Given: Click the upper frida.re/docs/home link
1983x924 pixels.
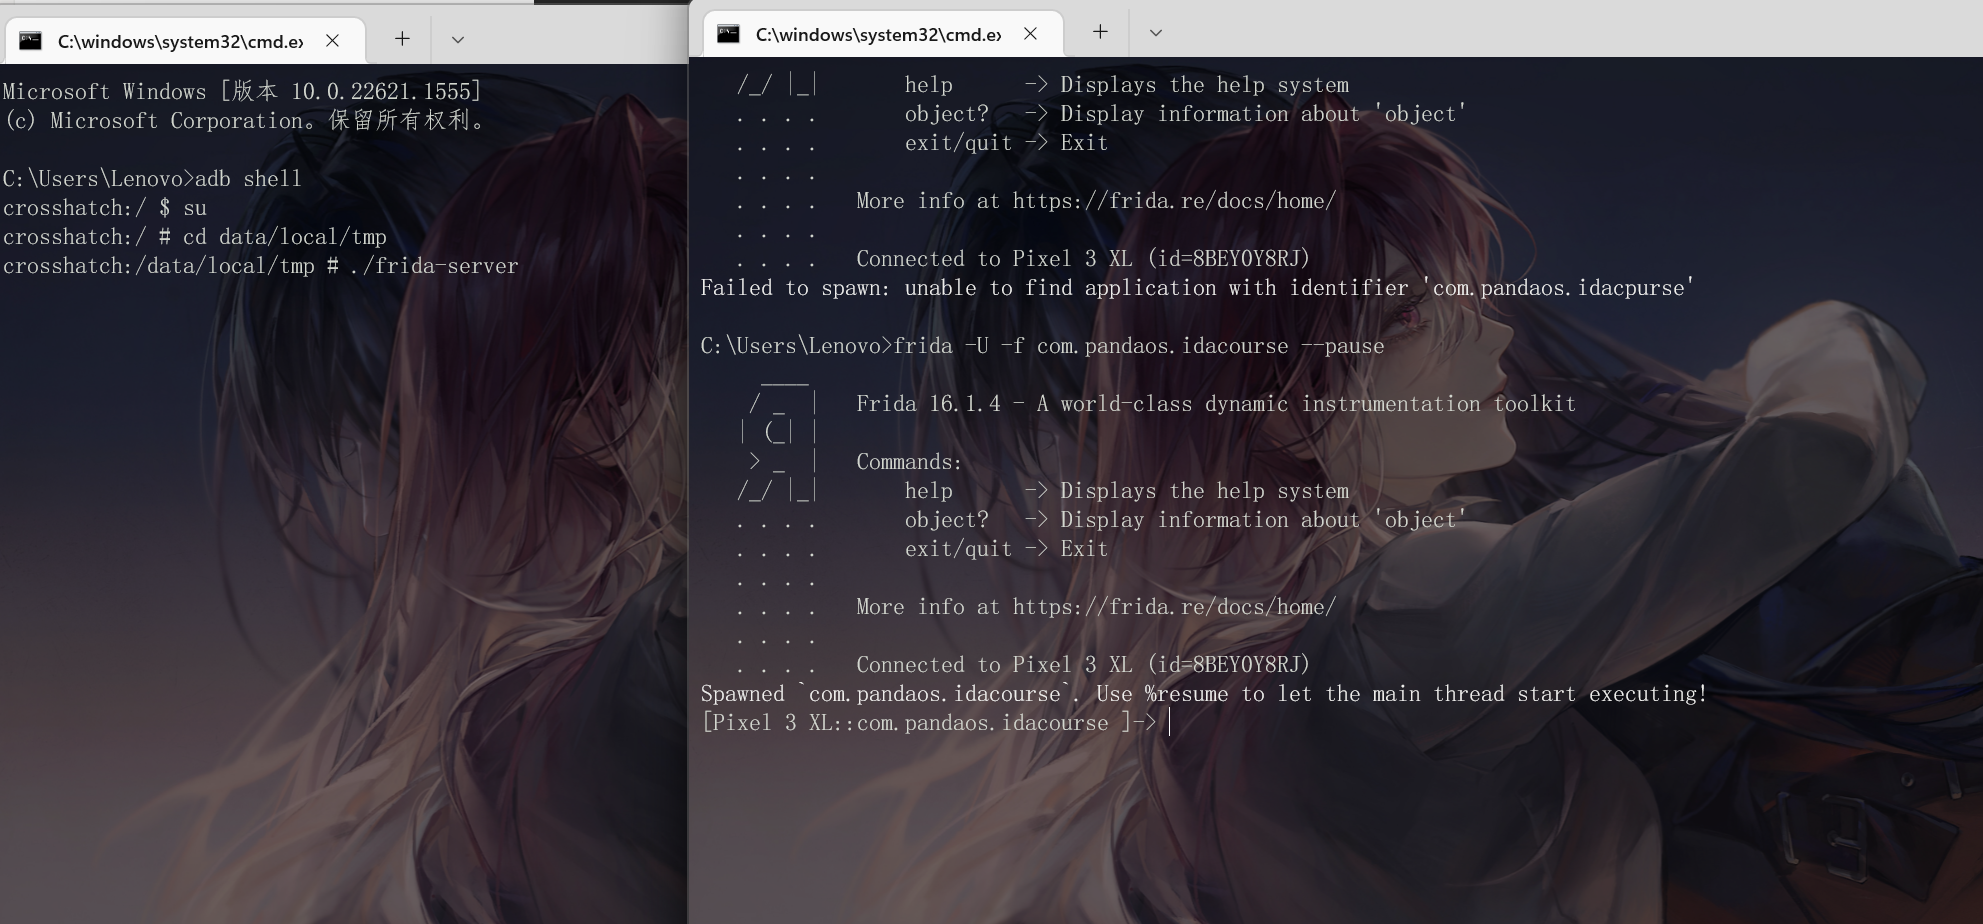Looking at the screenshot, I should 1174,201.
